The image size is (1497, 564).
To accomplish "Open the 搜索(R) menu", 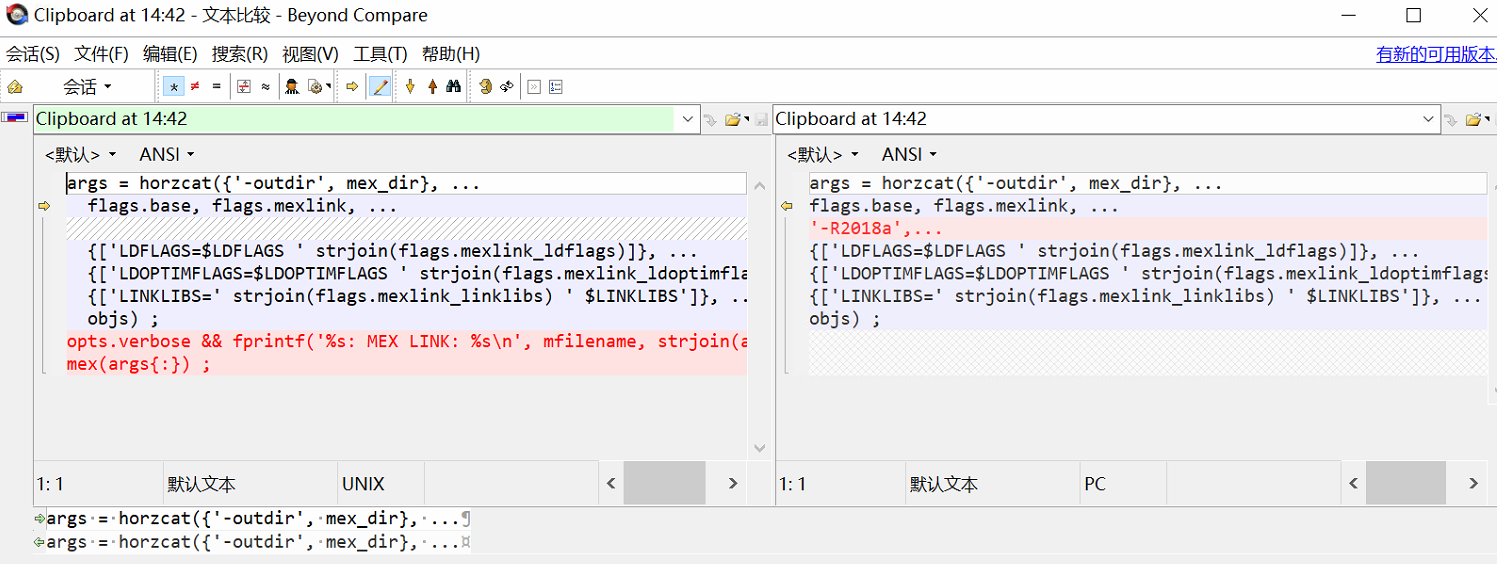I will click(x=240, y=54).
